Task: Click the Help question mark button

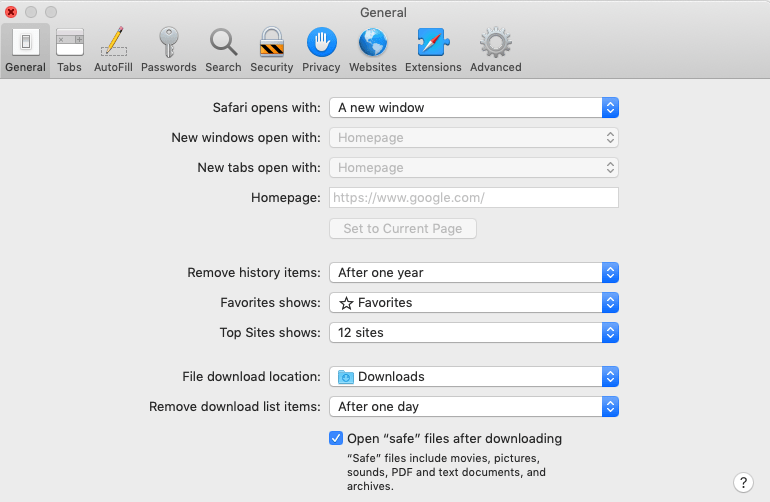Action: point(743,482)
